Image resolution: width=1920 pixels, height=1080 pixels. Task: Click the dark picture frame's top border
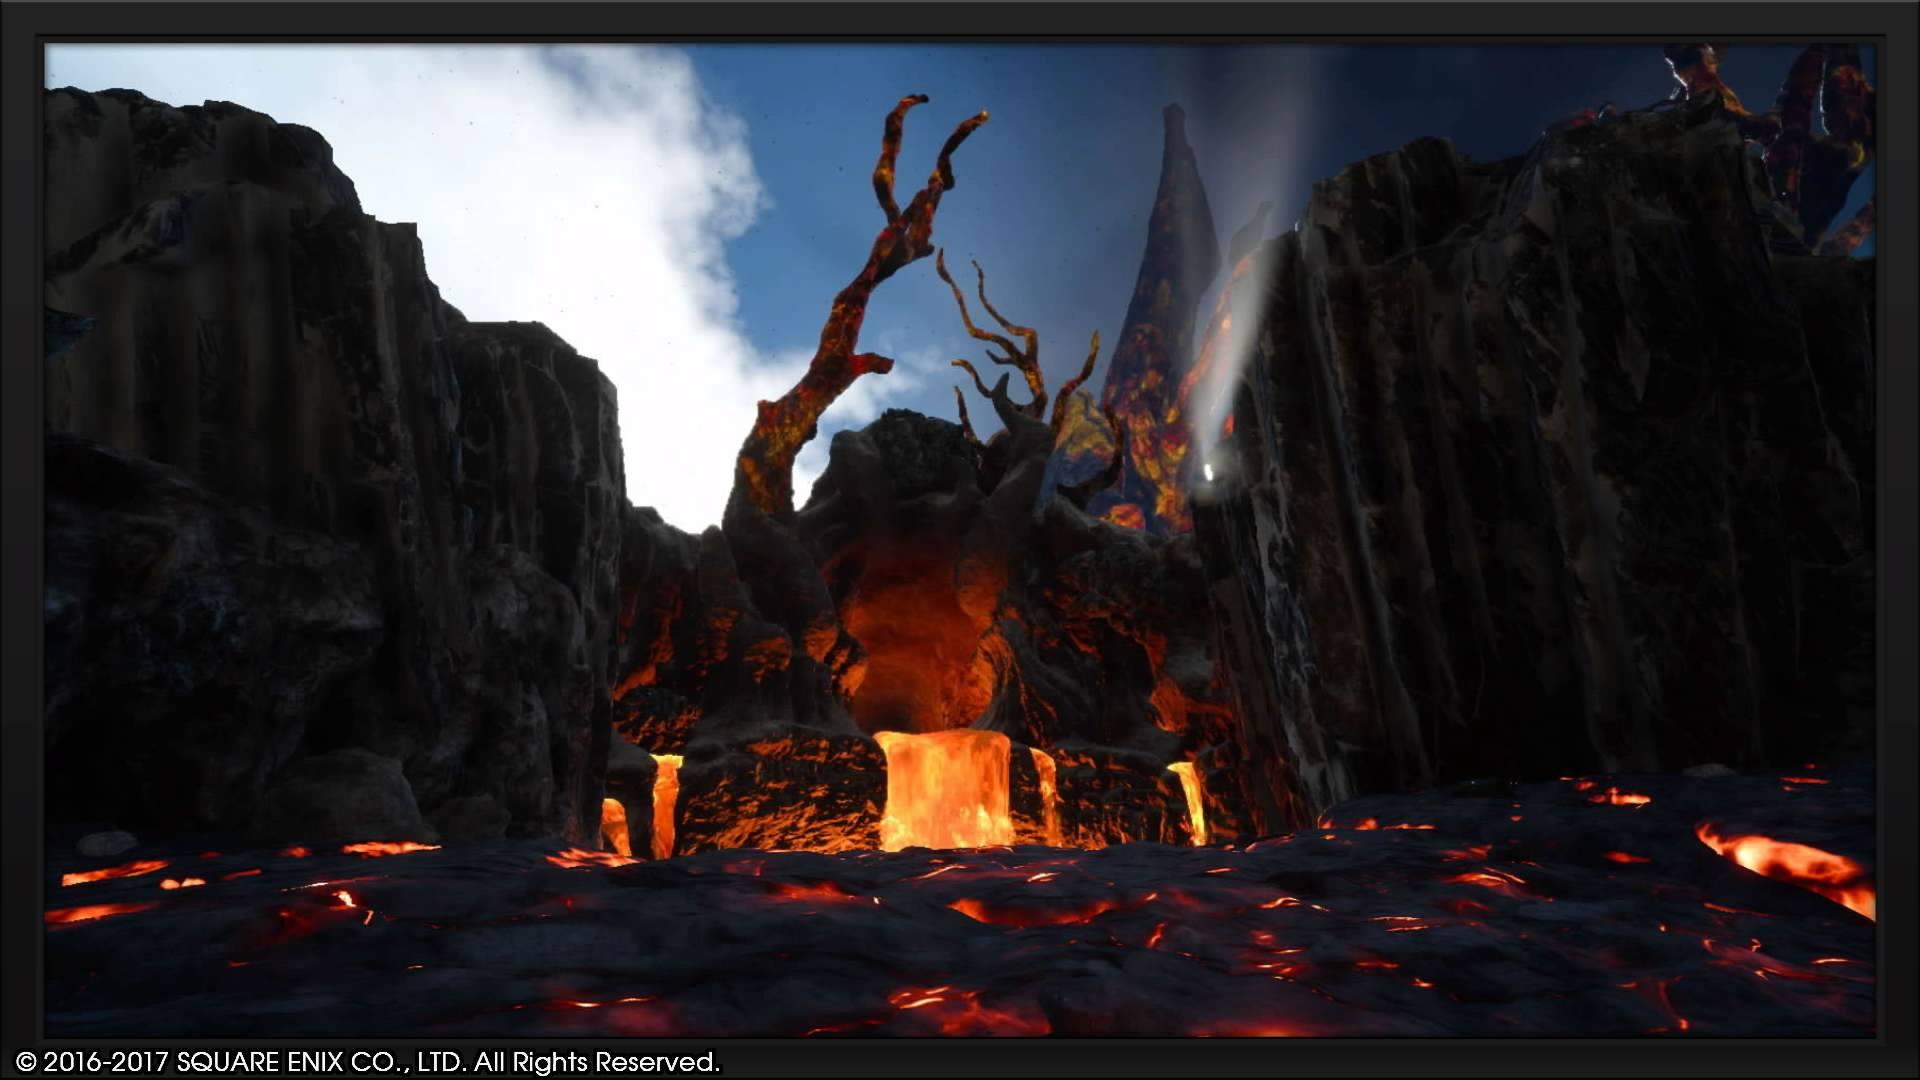click(x=960, y=20)
